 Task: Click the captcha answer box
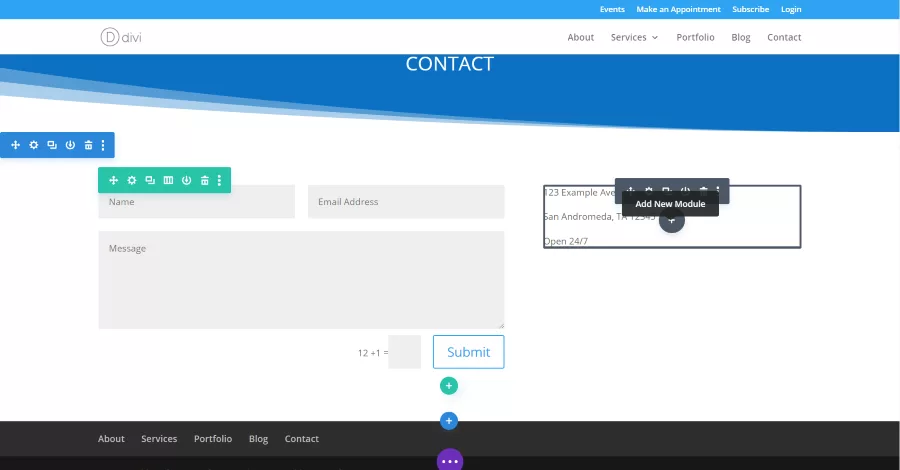click(405, 352)
